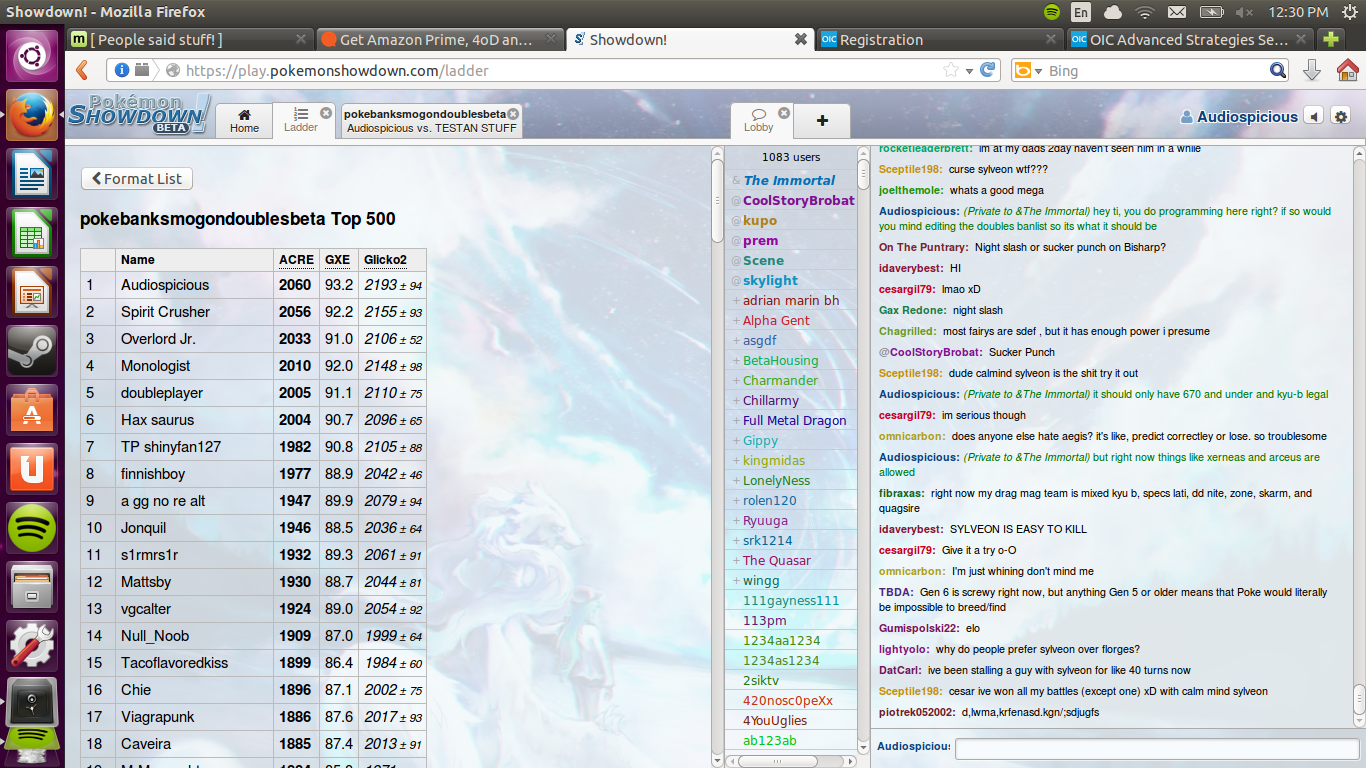
Task: Open The Immortal in the user list
Action: (x=789, y=180)
